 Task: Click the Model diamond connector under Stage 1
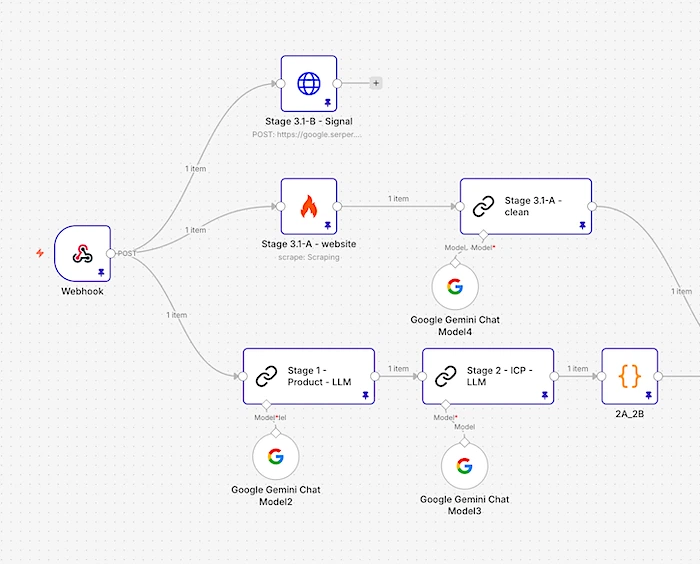(276, 407)
